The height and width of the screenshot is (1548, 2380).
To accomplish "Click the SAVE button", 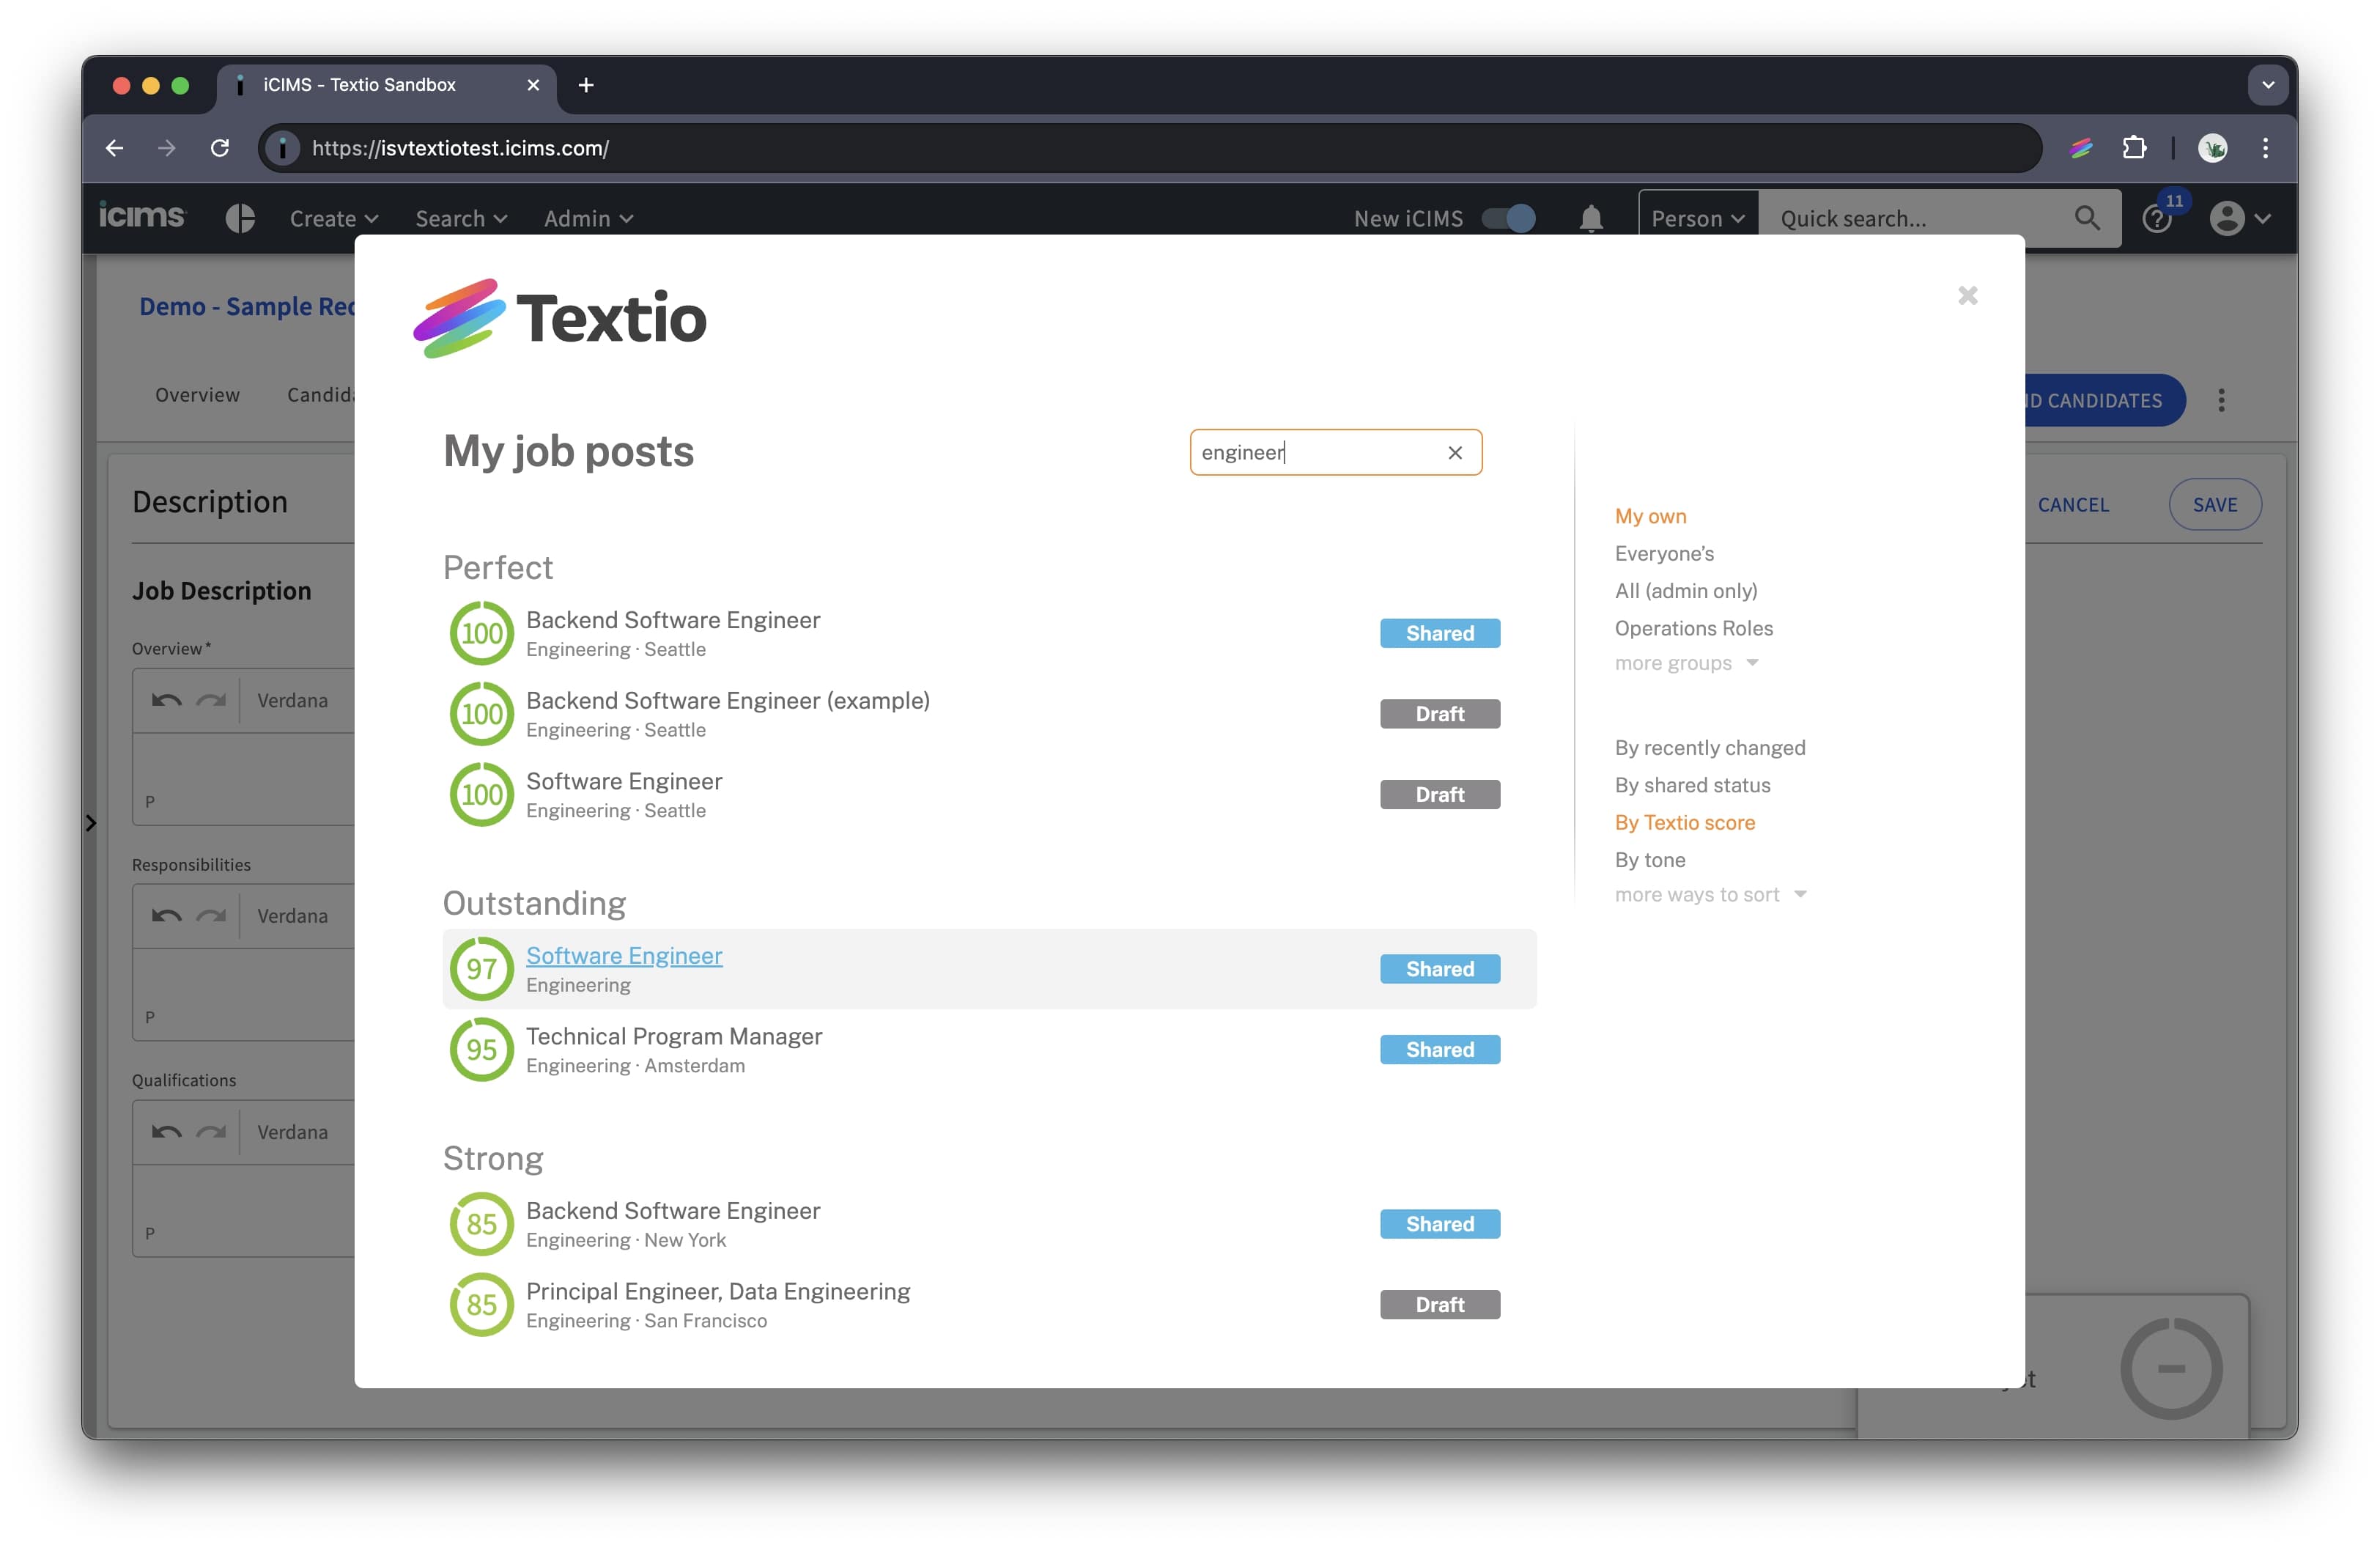I will point(2214,504).
